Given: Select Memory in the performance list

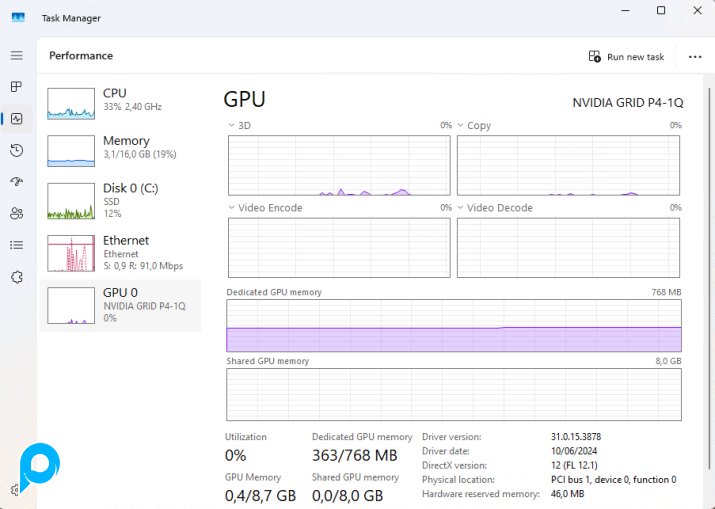Looking at the screenshot, I should 120,147.
